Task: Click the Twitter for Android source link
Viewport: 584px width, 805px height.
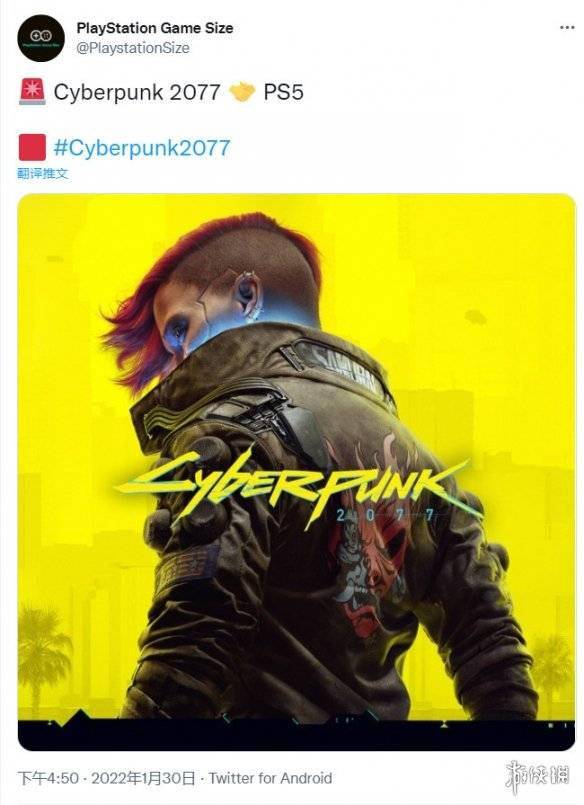Action: click(x=270, y=778)
